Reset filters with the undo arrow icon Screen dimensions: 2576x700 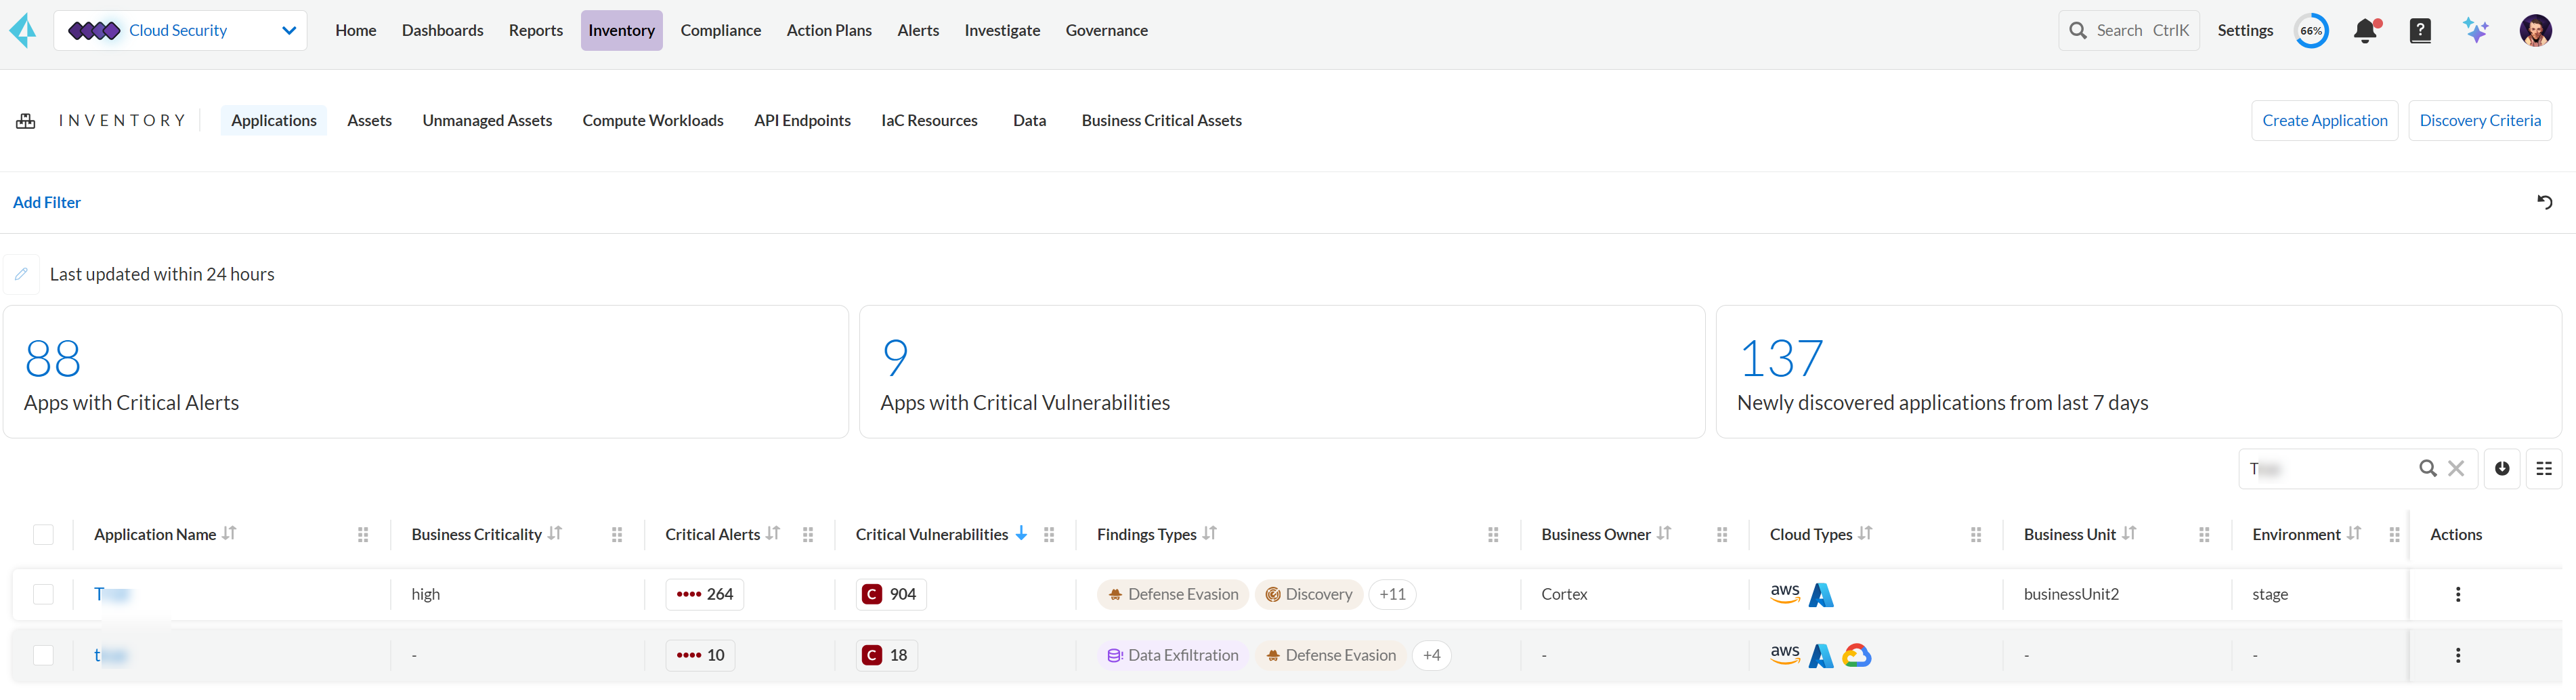[x=2545, y=202]
